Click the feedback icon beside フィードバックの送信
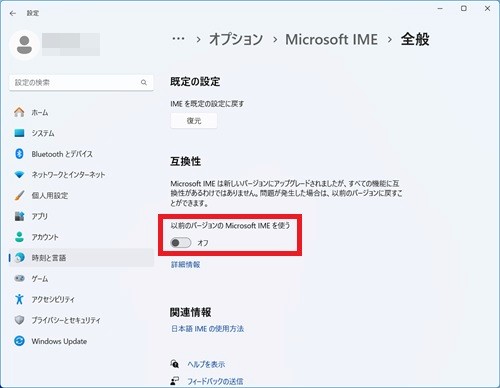The height and width of the screenshot is (388, 500). 175,381
